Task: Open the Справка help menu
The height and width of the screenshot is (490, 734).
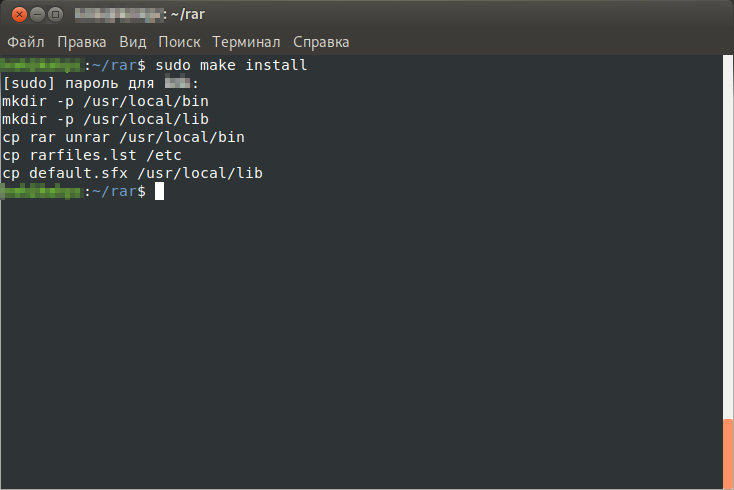Action: click(x=321, y=42)
